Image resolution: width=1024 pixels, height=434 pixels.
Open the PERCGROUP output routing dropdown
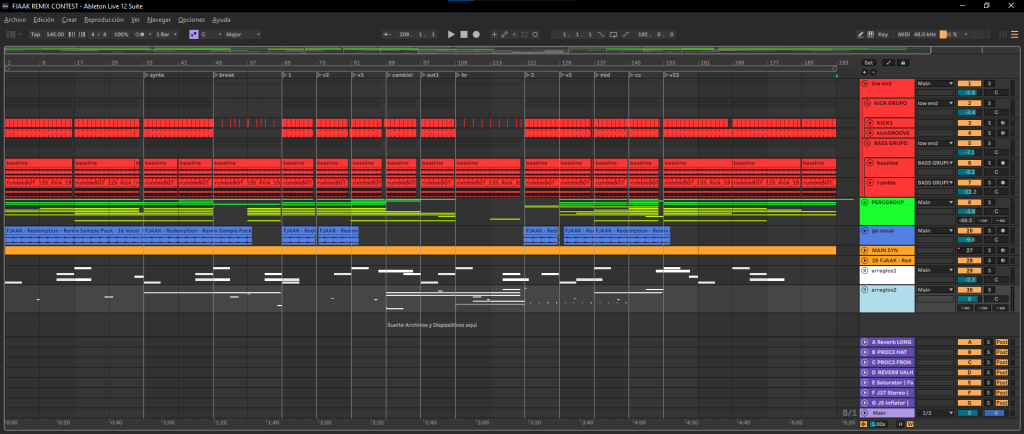[x=937, y=203]
